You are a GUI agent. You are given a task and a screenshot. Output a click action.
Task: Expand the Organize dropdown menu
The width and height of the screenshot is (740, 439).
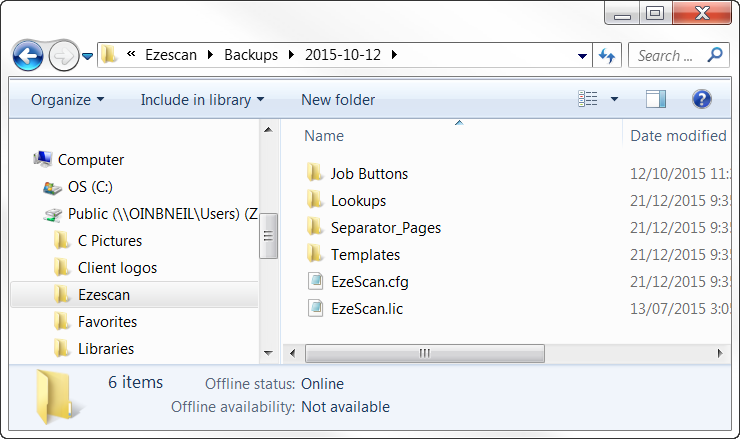coord(67,99)
